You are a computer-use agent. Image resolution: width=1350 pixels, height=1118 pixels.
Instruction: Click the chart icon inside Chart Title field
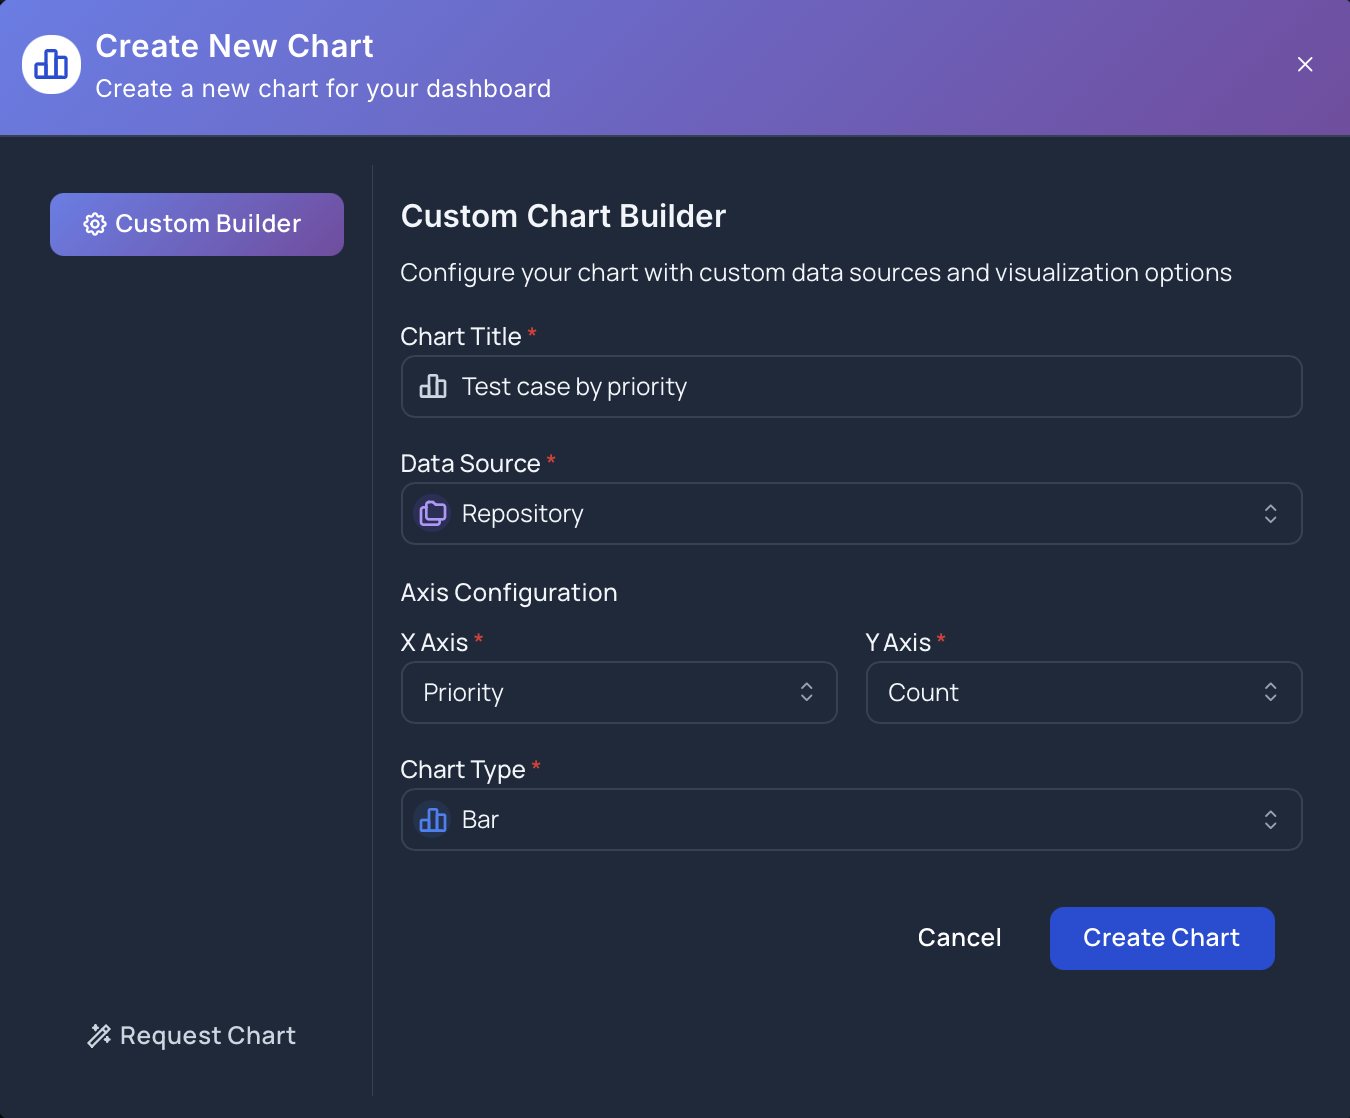(x=433, y=386)
